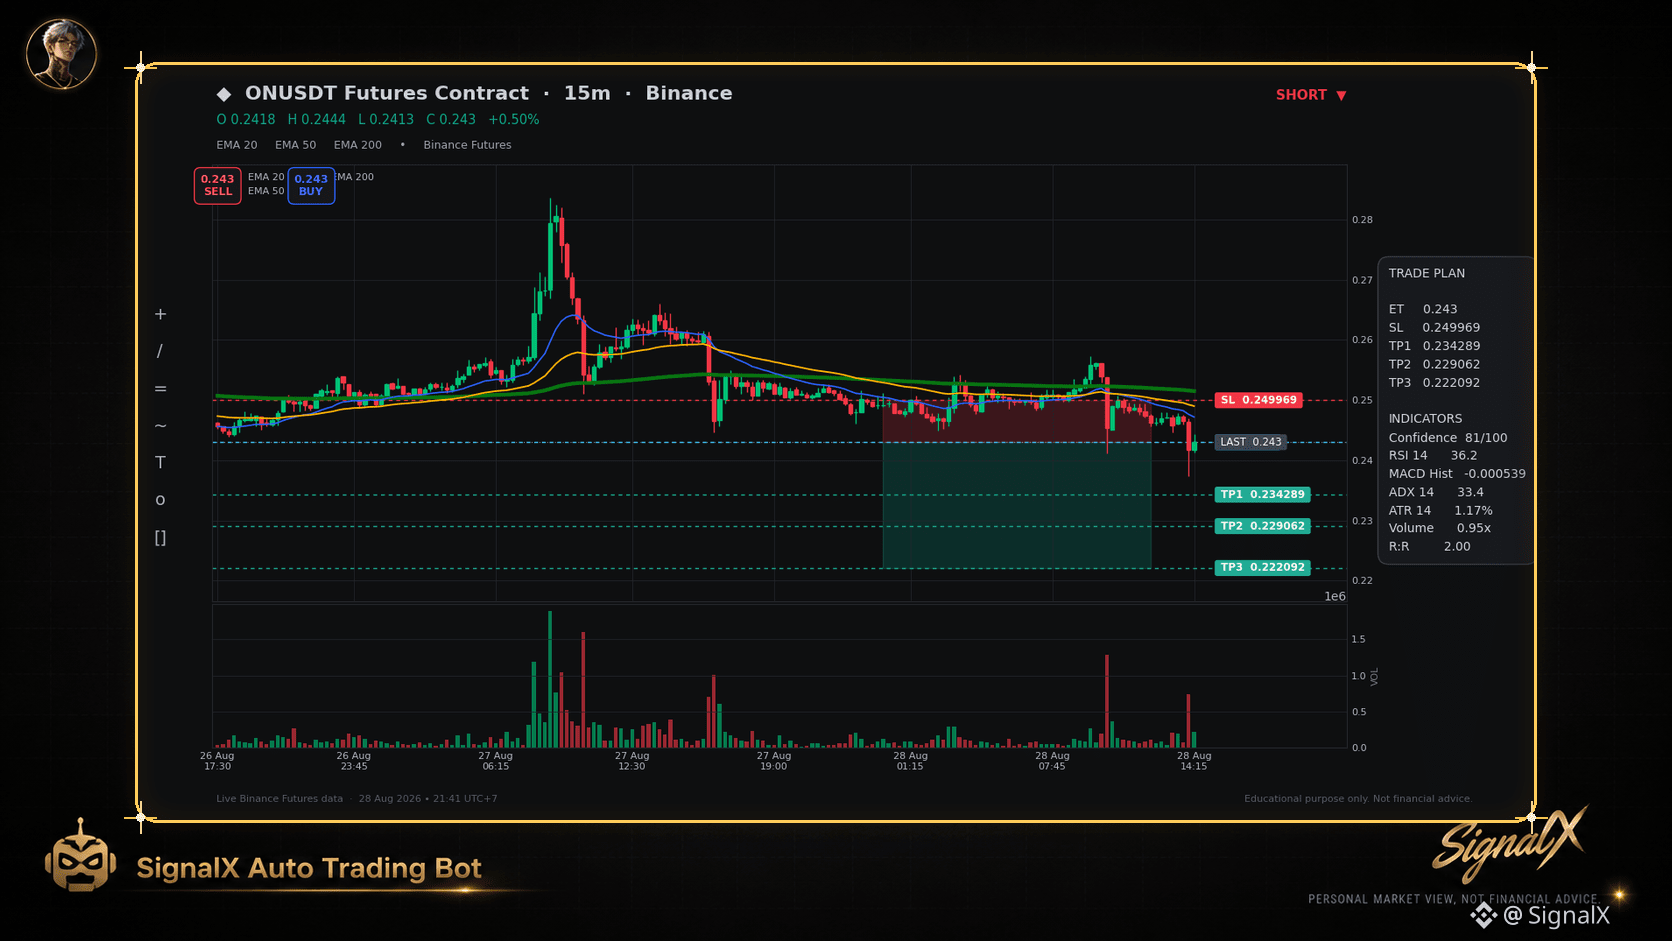Viewport: 1672px width, 941px height.
Task: Click the '28 Aug 2026 • 21:41 UTC+7' timestamp
Action: [x=428, y=799]
